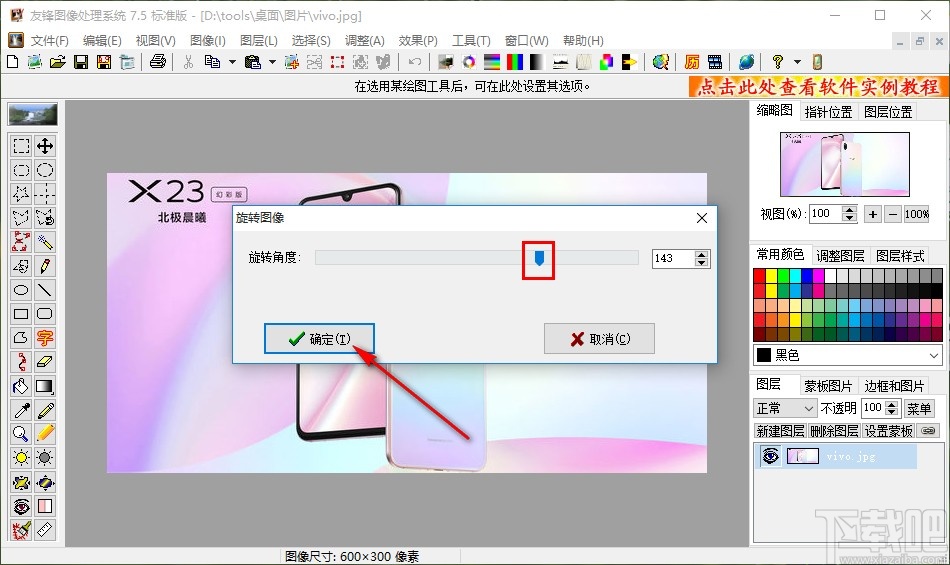Select the rectangular marquee selection tool
This screenshot has height=565, width=950.
click(x=21, y=146)
